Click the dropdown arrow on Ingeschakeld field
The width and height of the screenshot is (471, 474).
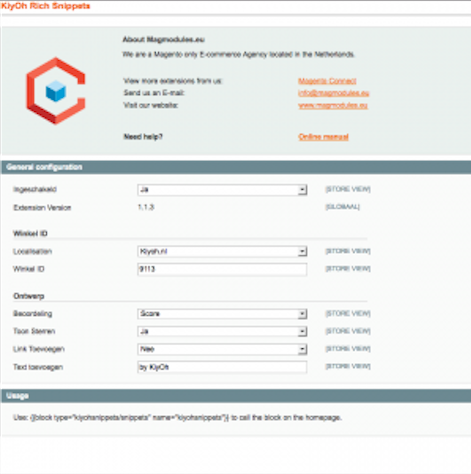pyautogui.click(x=302, y=190)
